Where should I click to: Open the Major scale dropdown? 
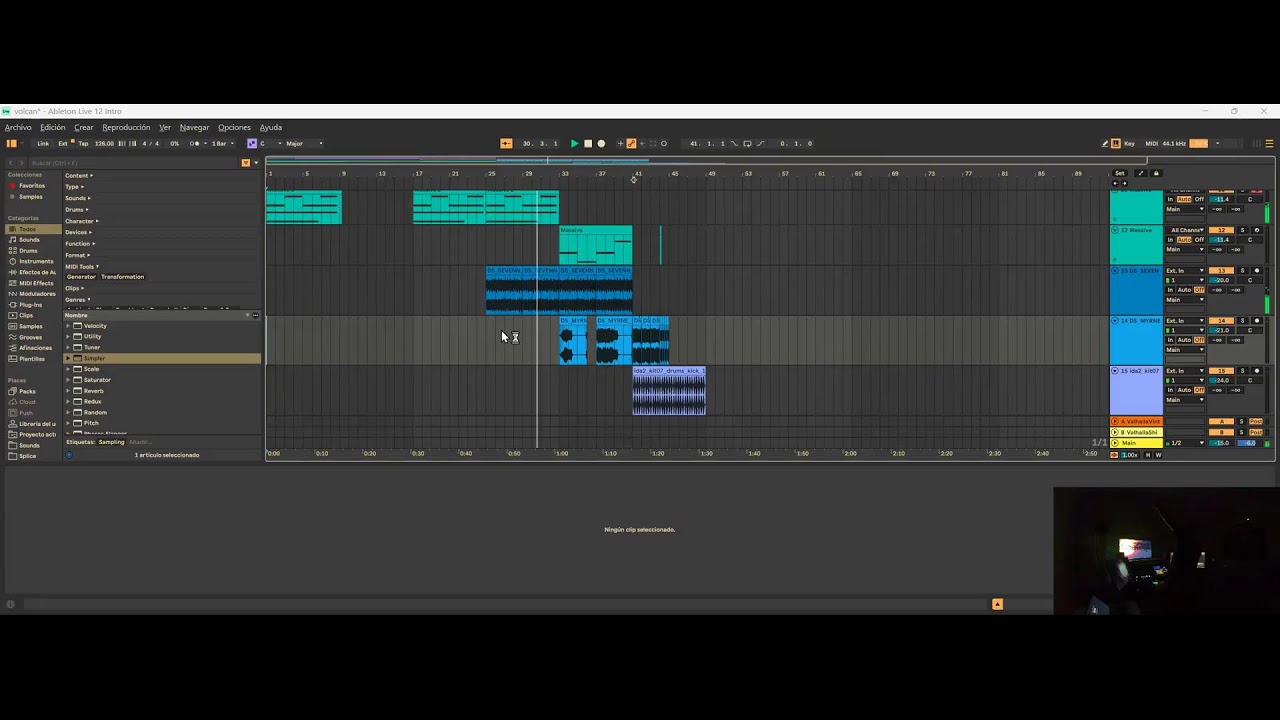[x=303, y=143]
